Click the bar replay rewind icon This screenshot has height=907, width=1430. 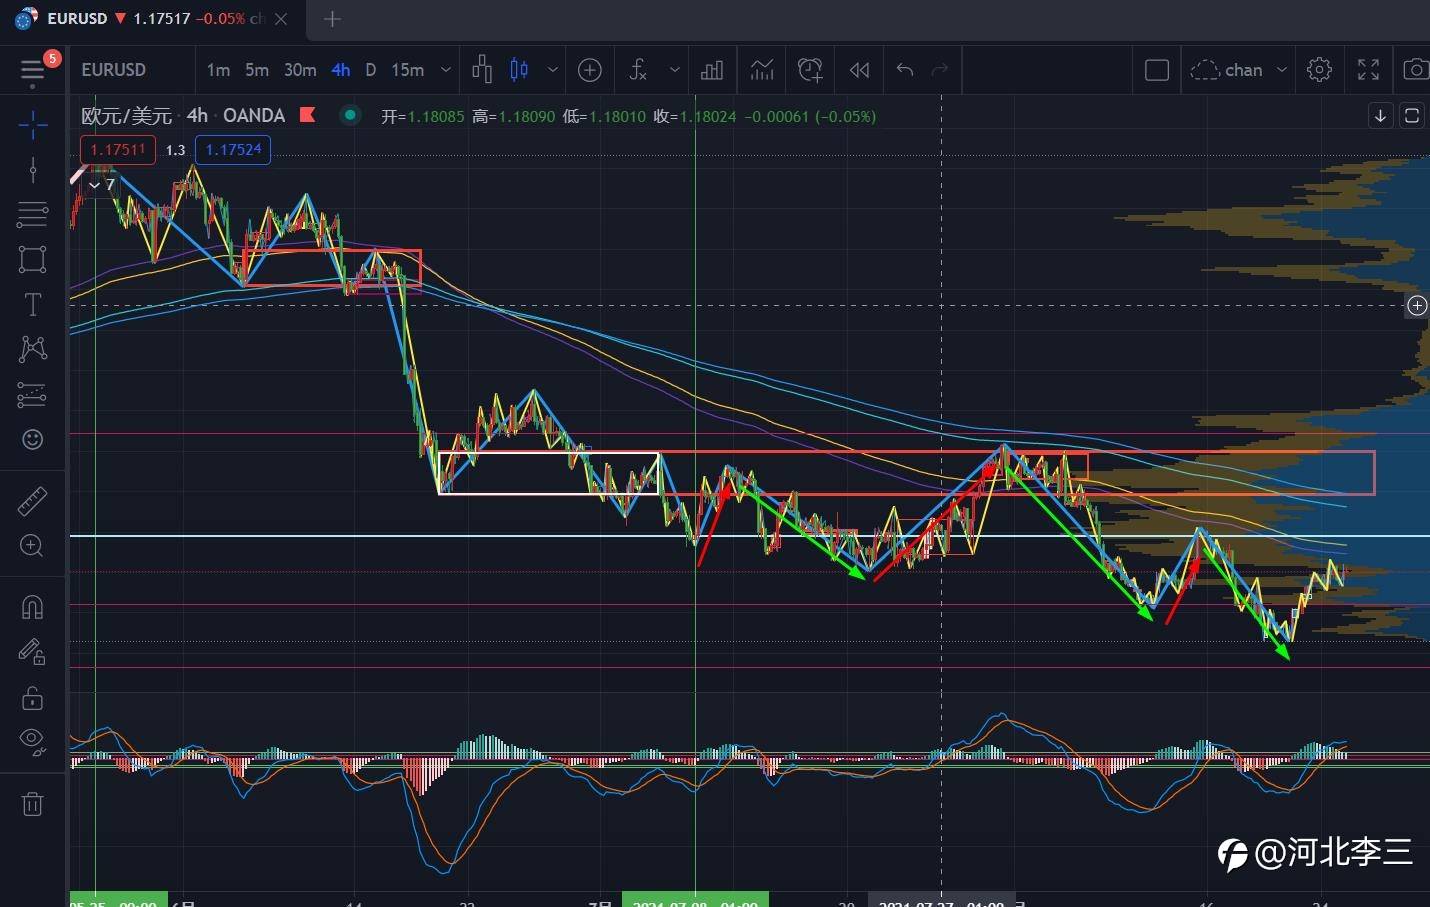859,70
